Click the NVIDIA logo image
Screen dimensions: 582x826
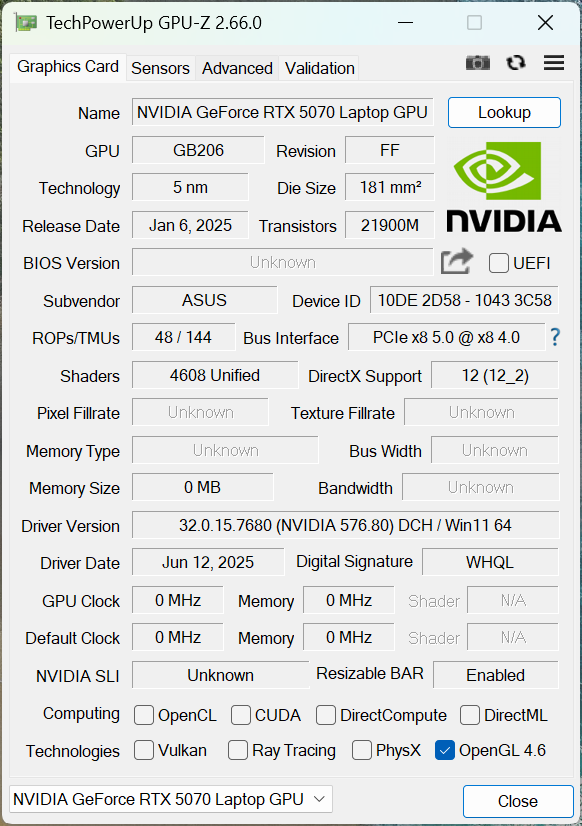click(x=504, y=187)
